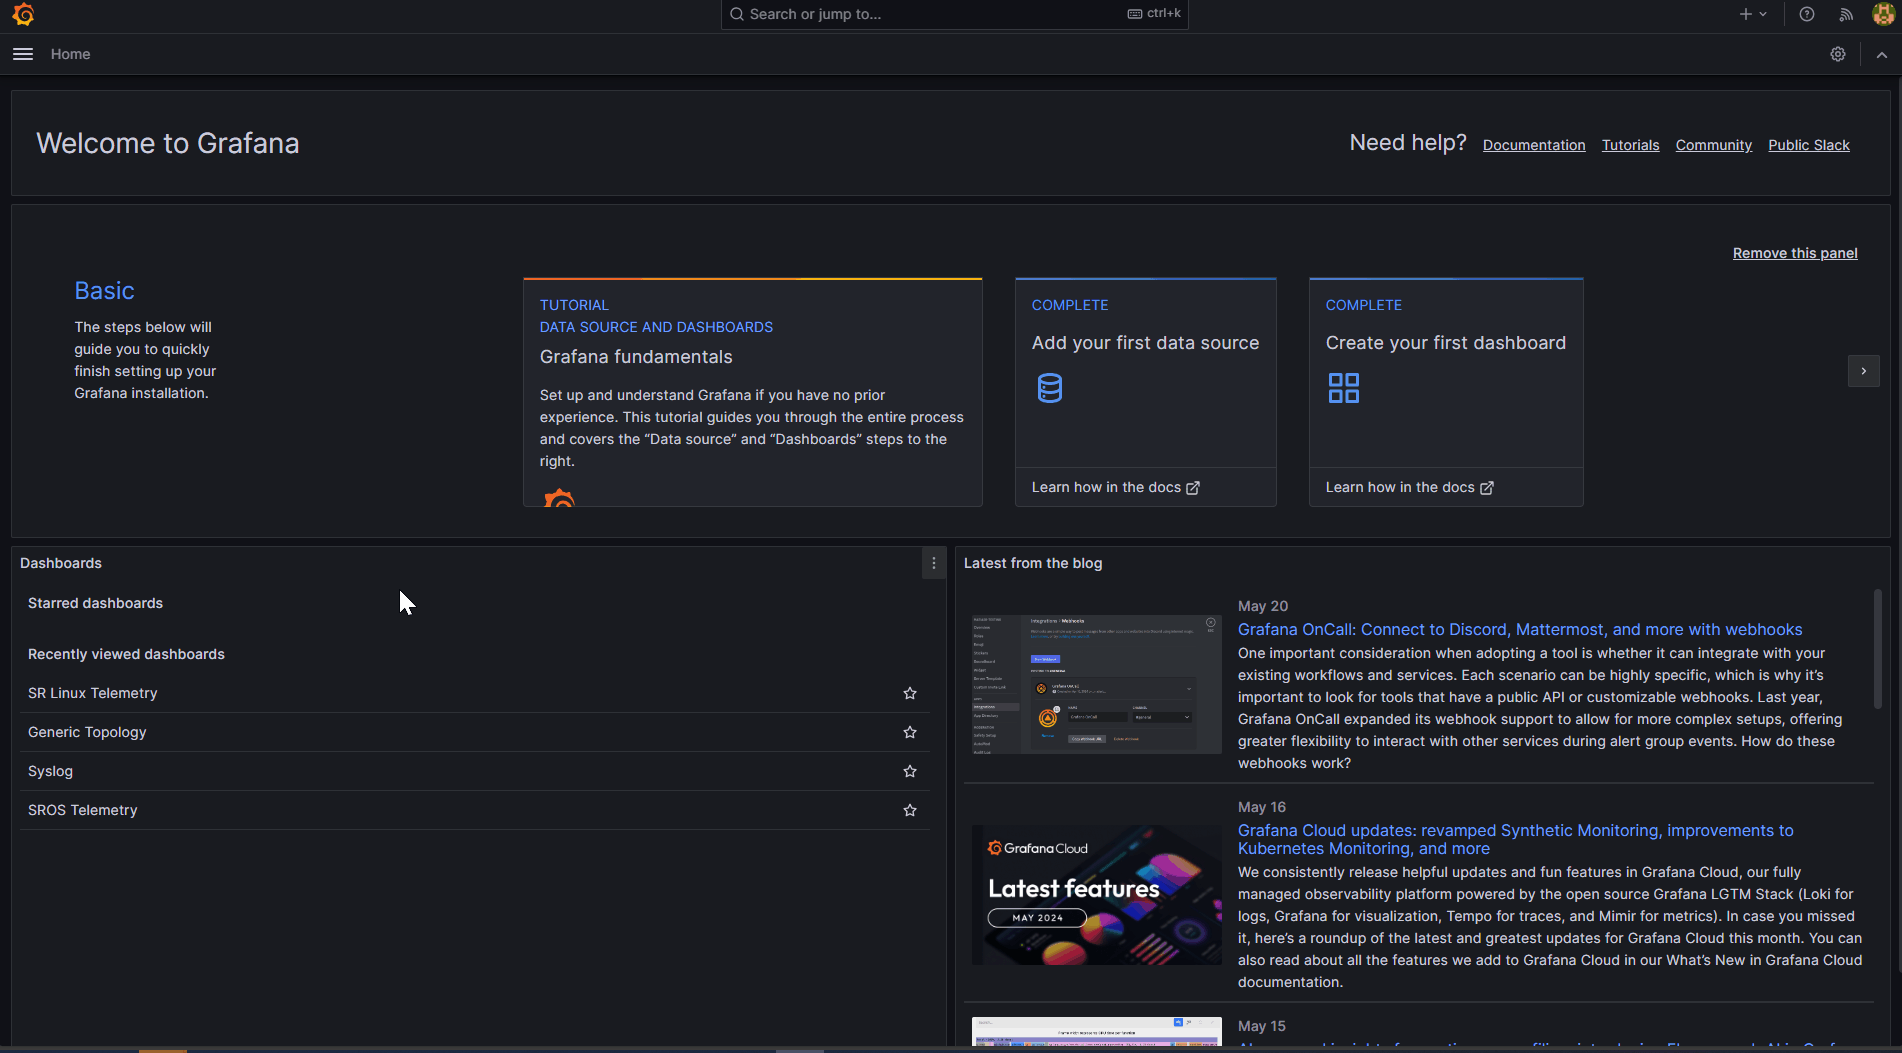The image size is (1902, 1053).
Task: Click the data source database icon
Action: point(1050,388)
